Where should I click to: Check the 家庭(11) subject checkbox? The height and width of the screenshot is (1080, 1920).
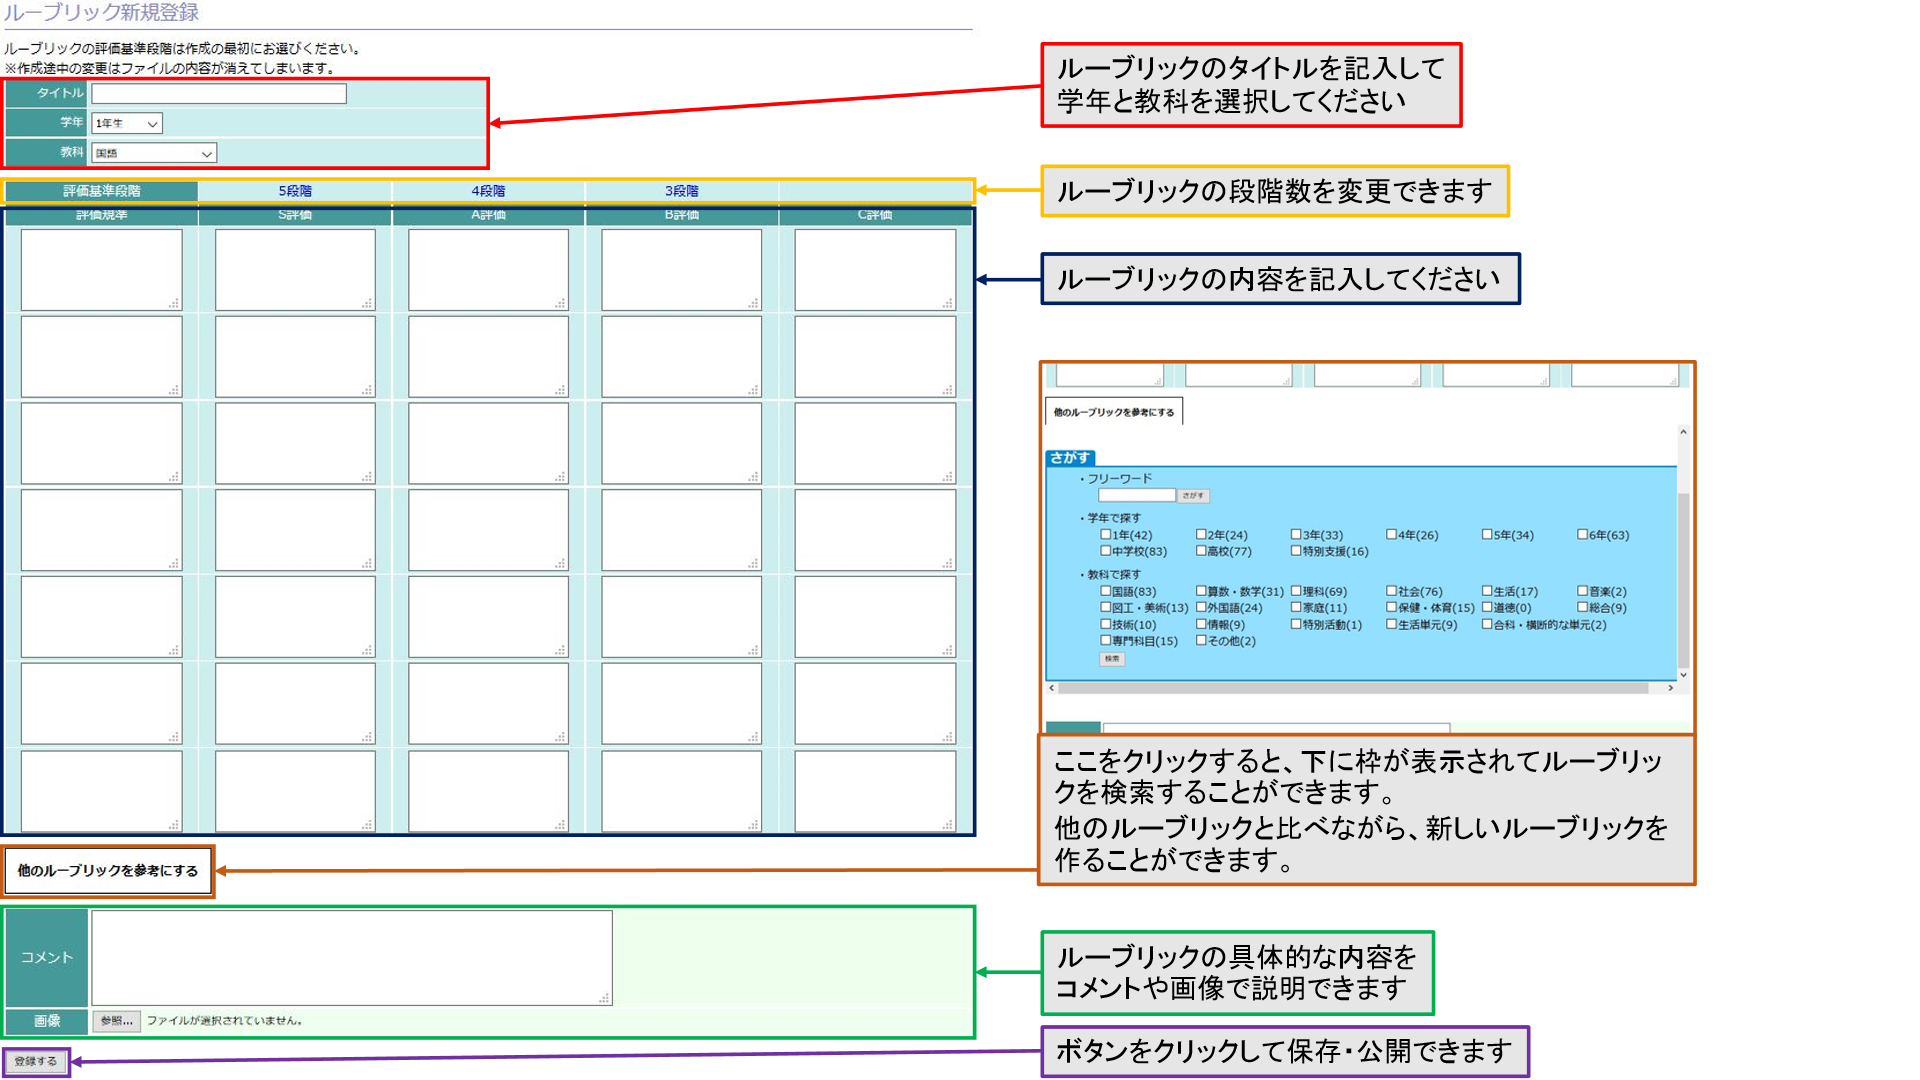(1296, 607)
